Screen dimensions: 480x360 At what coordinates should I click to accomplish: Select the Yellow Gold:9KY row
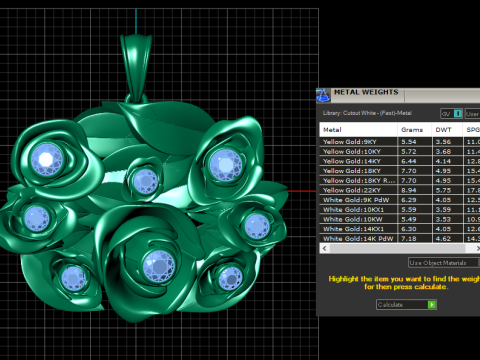coord(400,142)
